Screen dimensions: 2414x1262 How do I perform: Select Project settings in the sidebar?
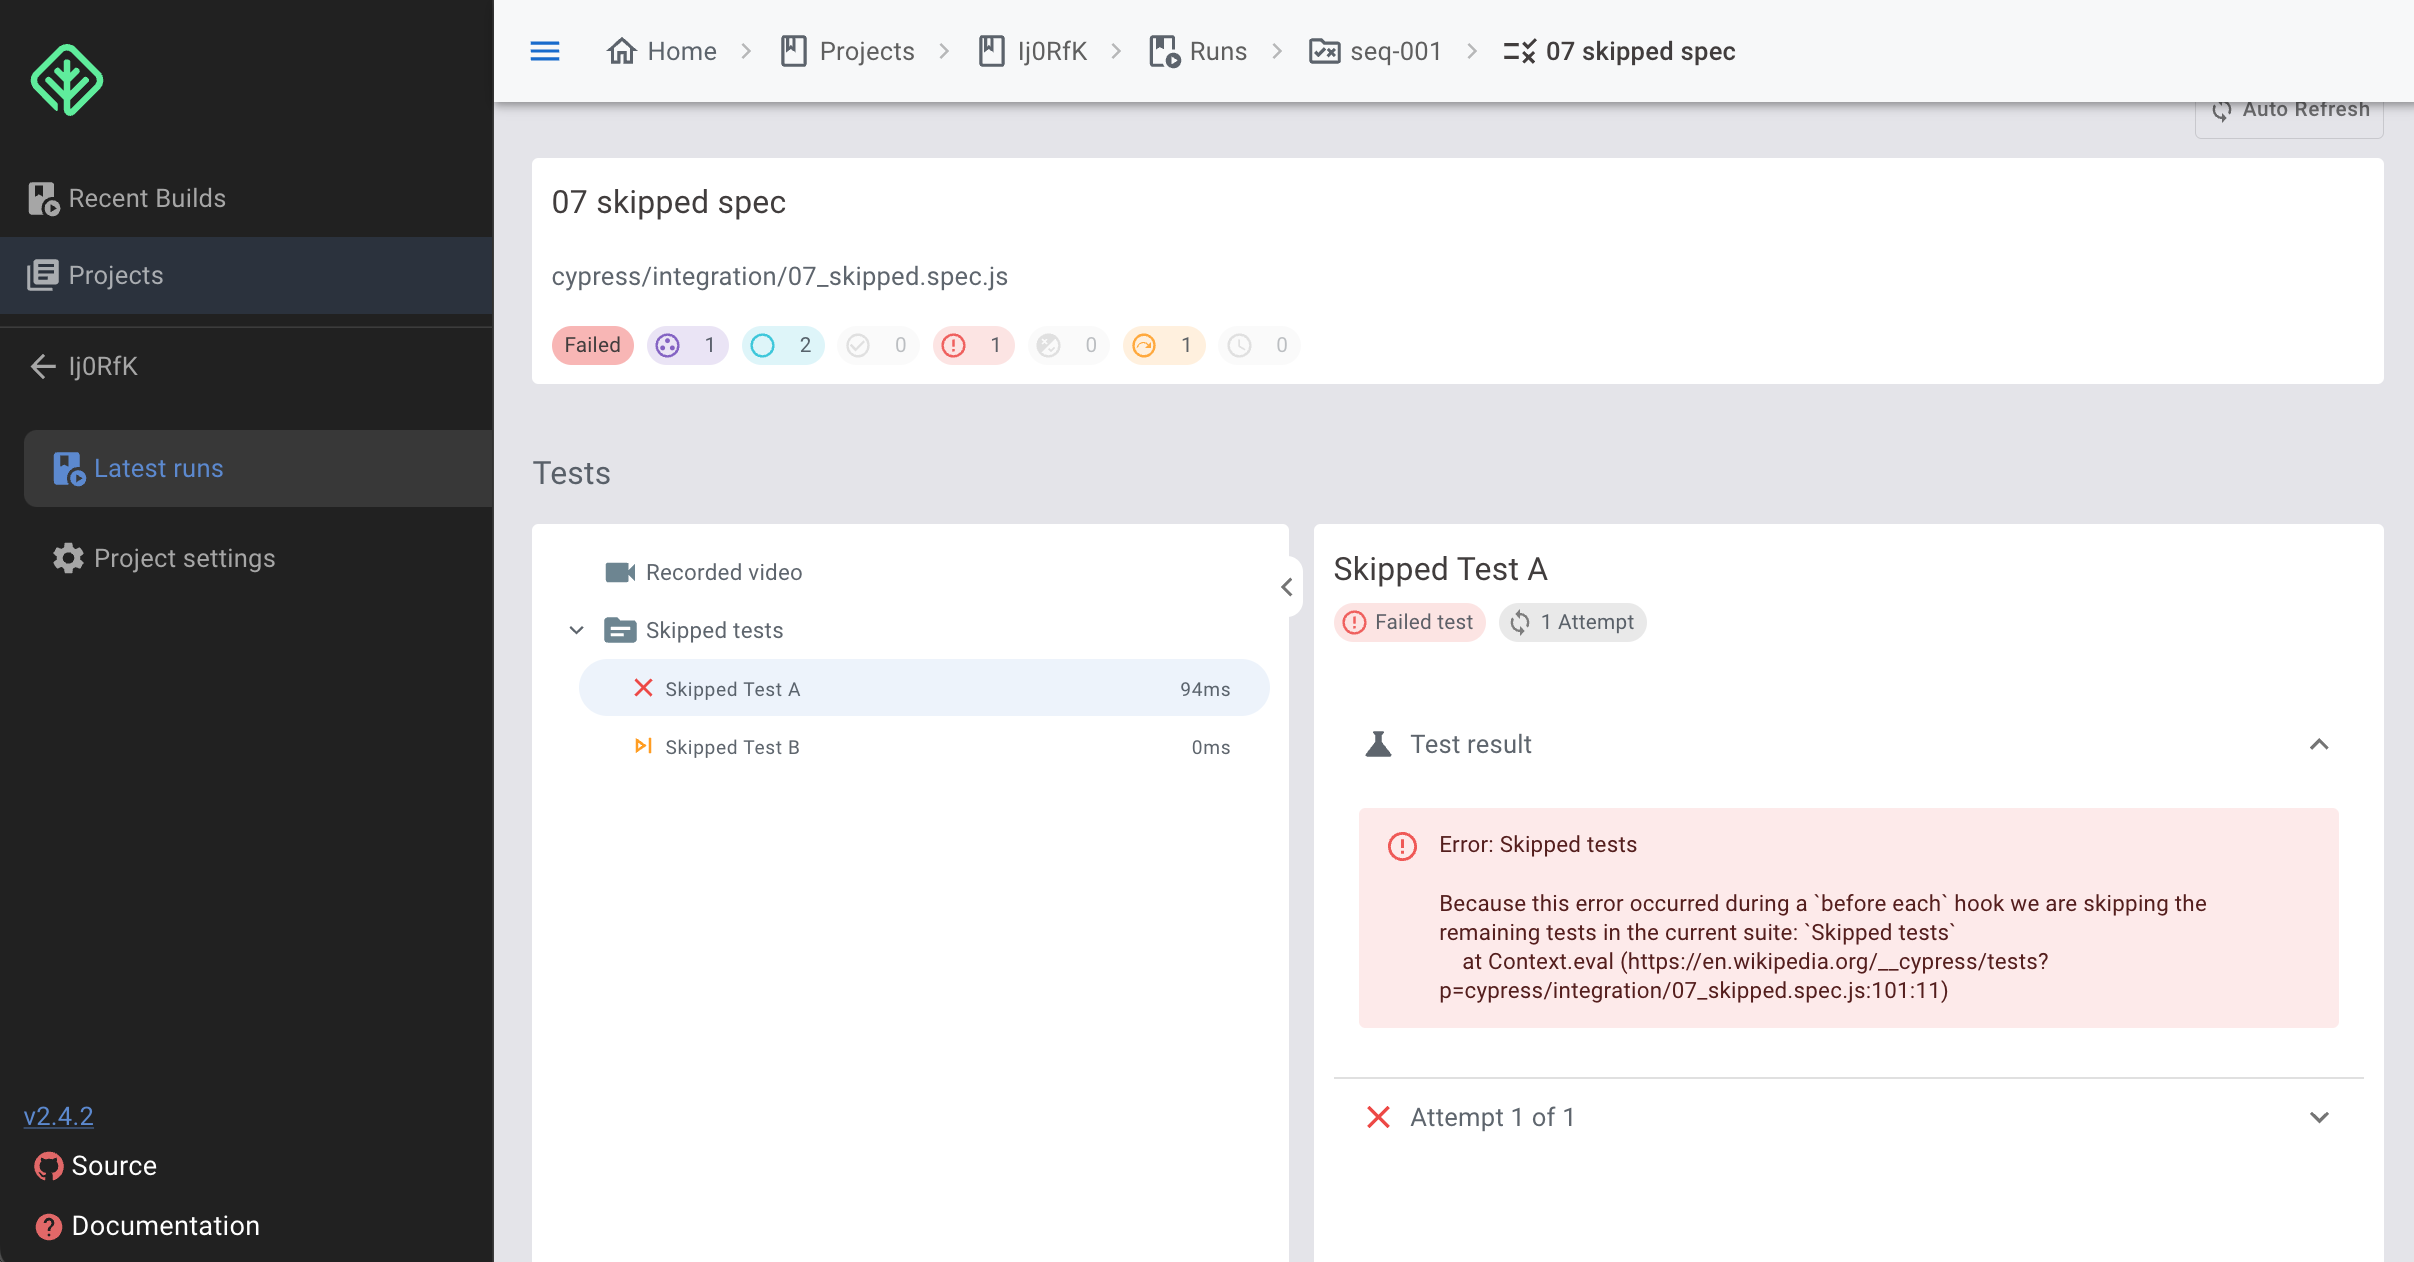pyautogui.click(x=184, y=558)
